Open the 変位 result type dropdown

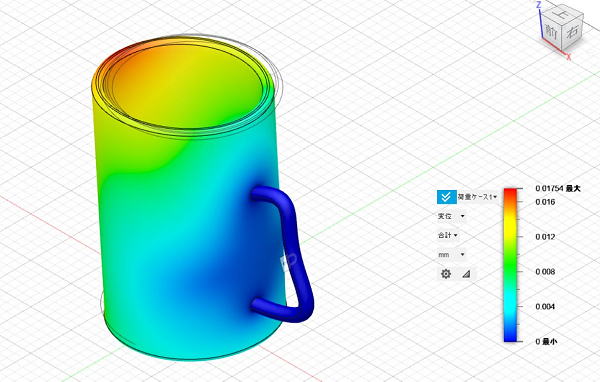click(x=451, y=216)
